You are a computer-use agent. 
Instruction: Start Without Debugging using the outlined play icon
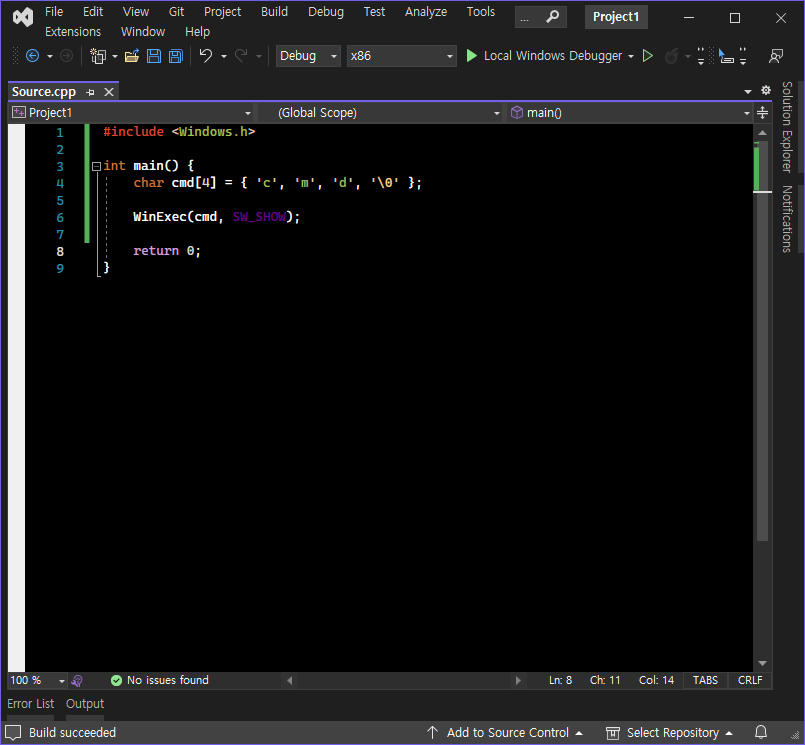(x=648, y=55)
